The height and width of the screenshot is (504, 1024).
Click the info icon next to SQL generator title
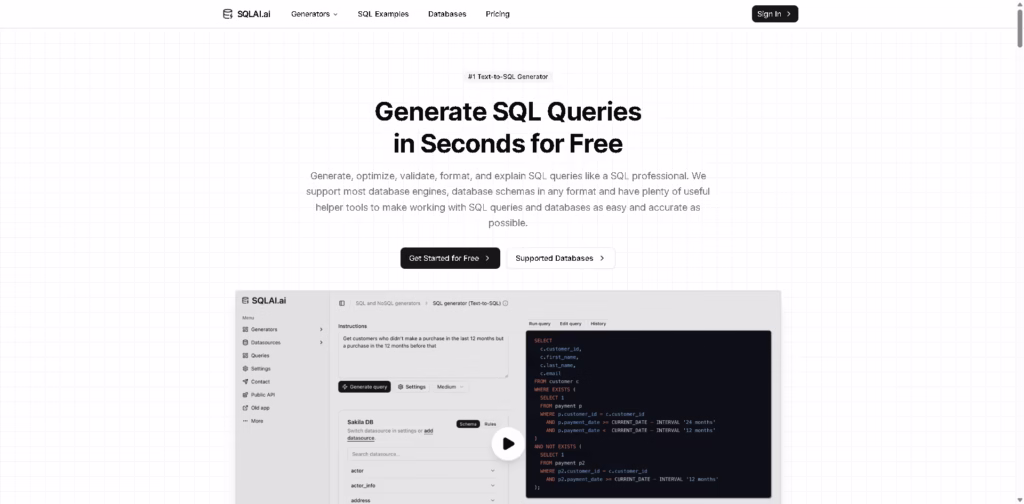505,302
